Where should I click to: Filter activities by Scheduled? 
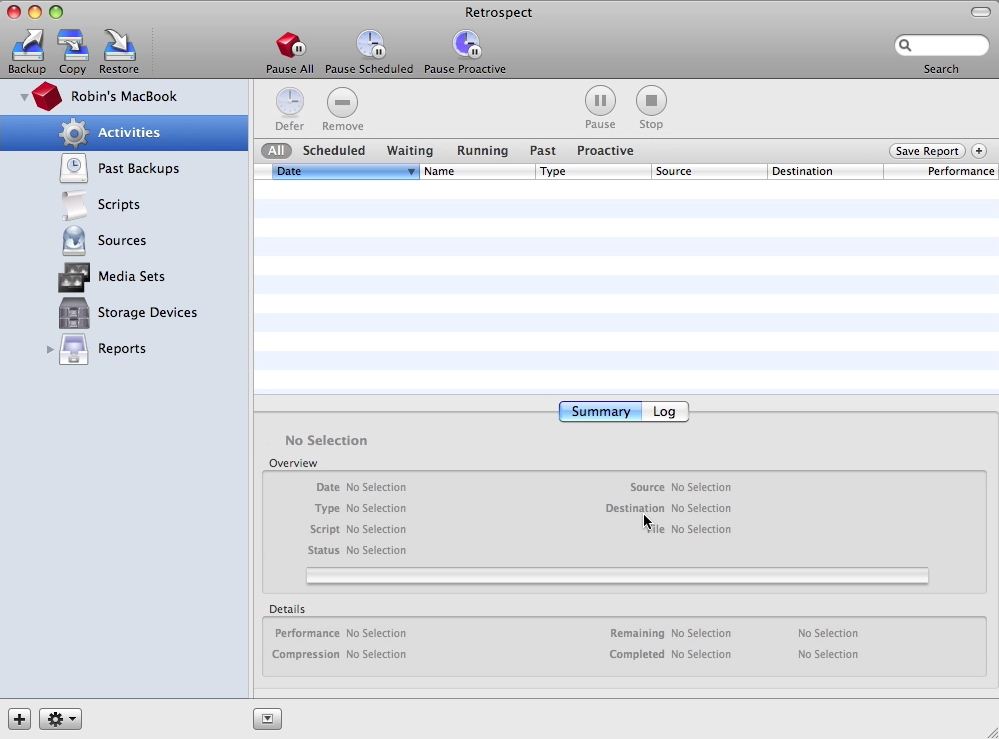point(334,150)
